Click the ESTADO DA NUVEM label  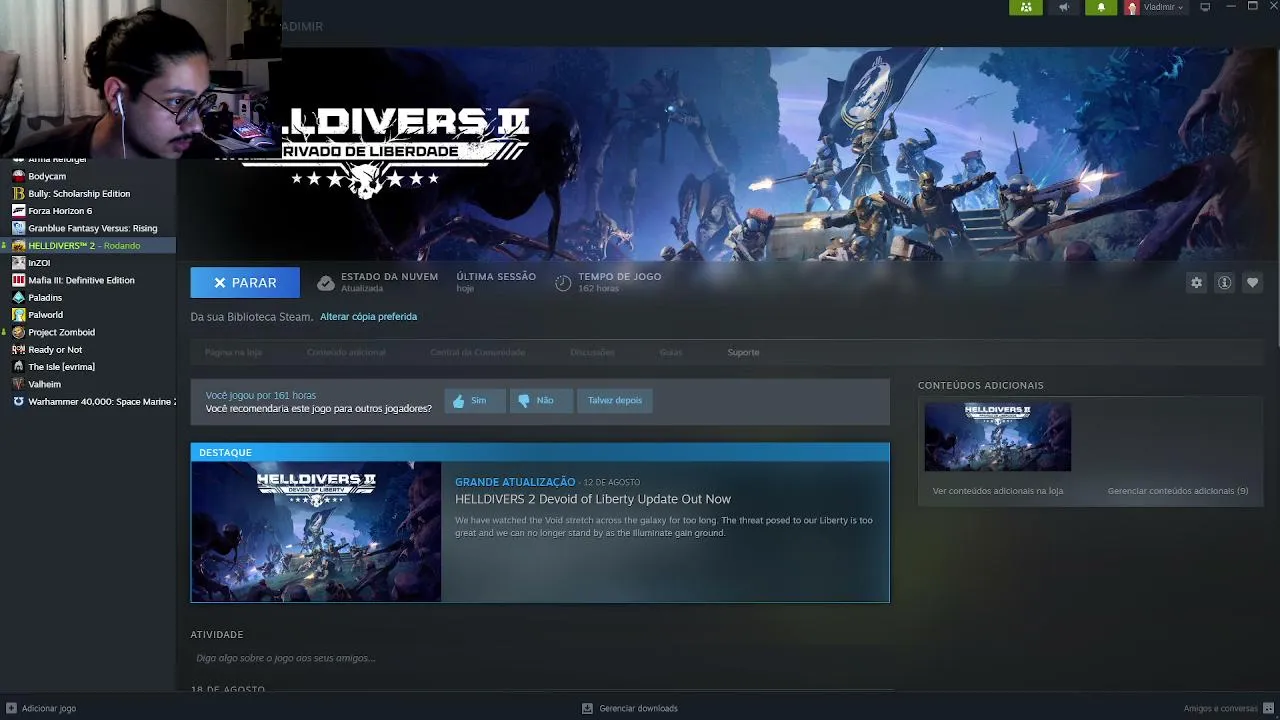tap(389, 277)
